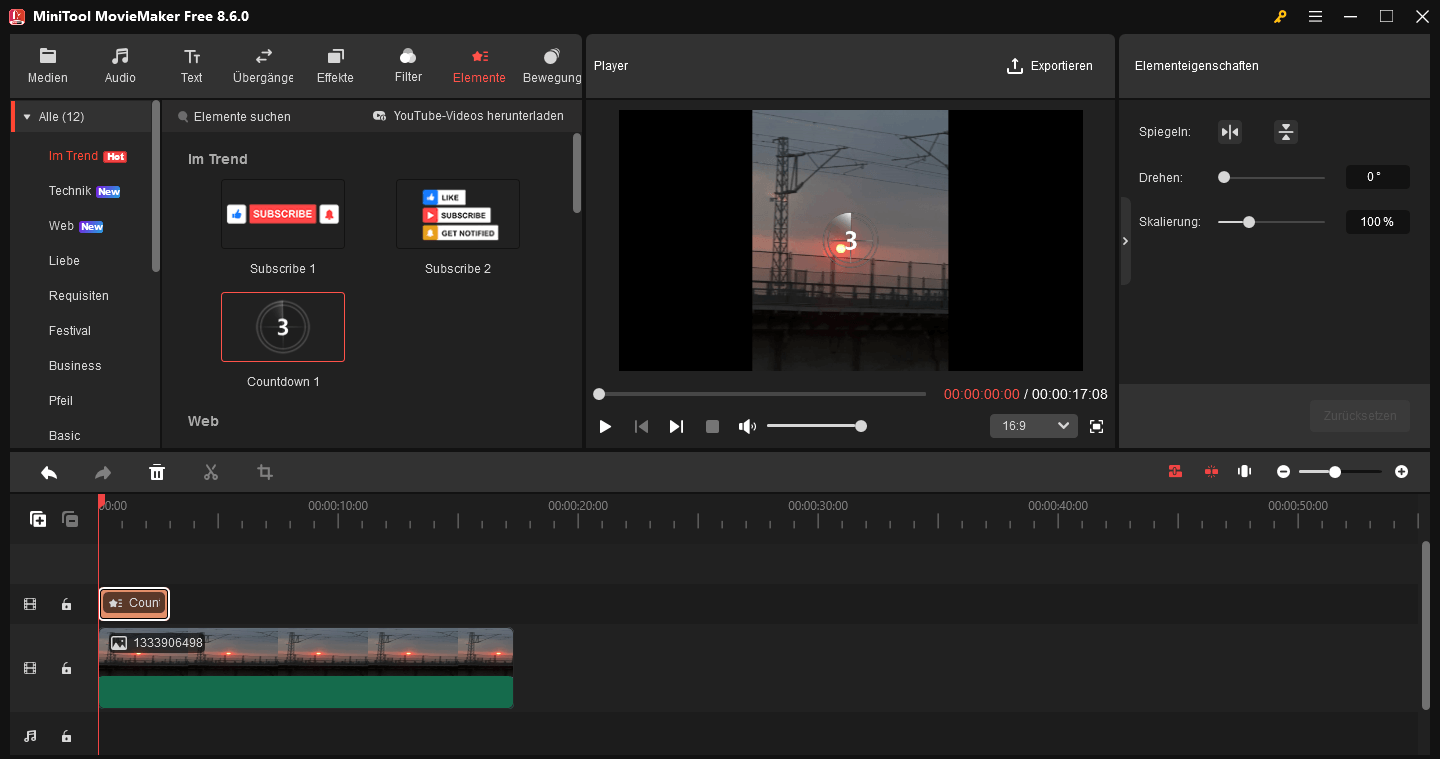The image size is (1440, 759).
Task: Undo the last action
Action: point(49,471)
